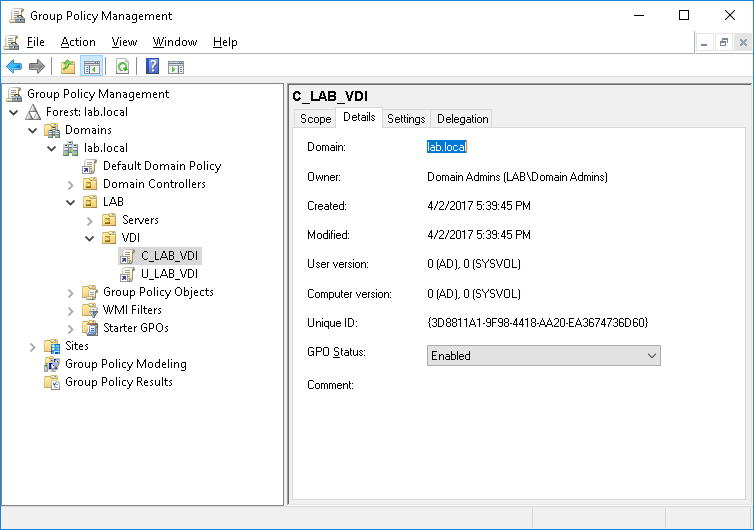Open the Window menu
754x530 pixels.
[174, 42]
